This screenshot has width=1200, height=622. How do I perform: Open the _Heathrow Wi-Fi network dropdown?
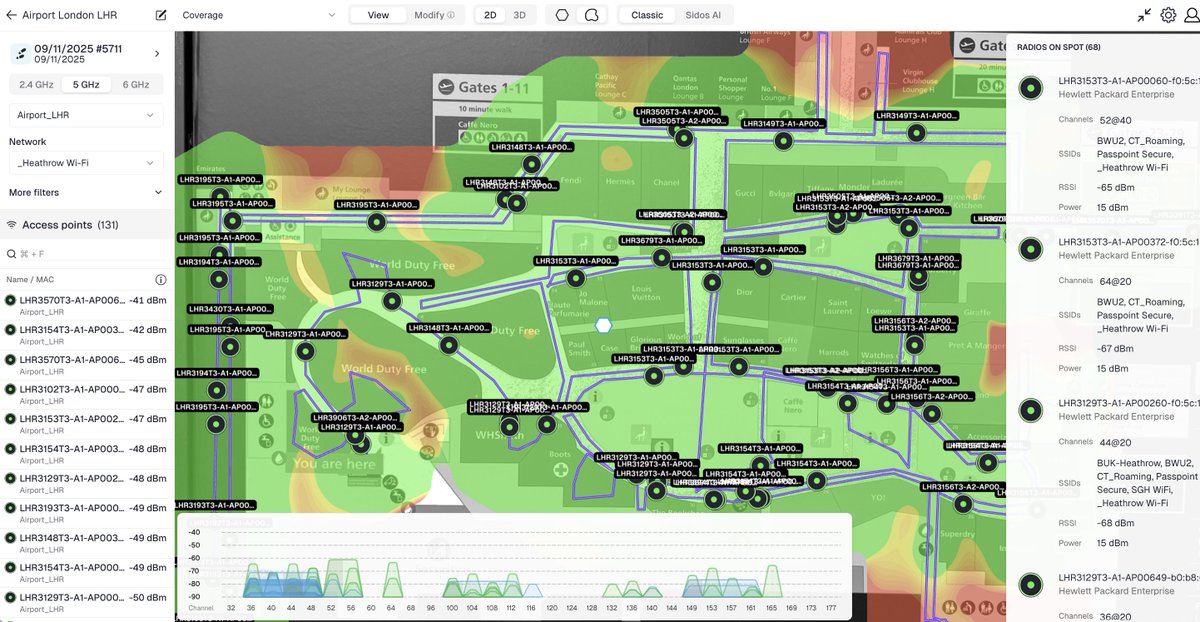86,162
